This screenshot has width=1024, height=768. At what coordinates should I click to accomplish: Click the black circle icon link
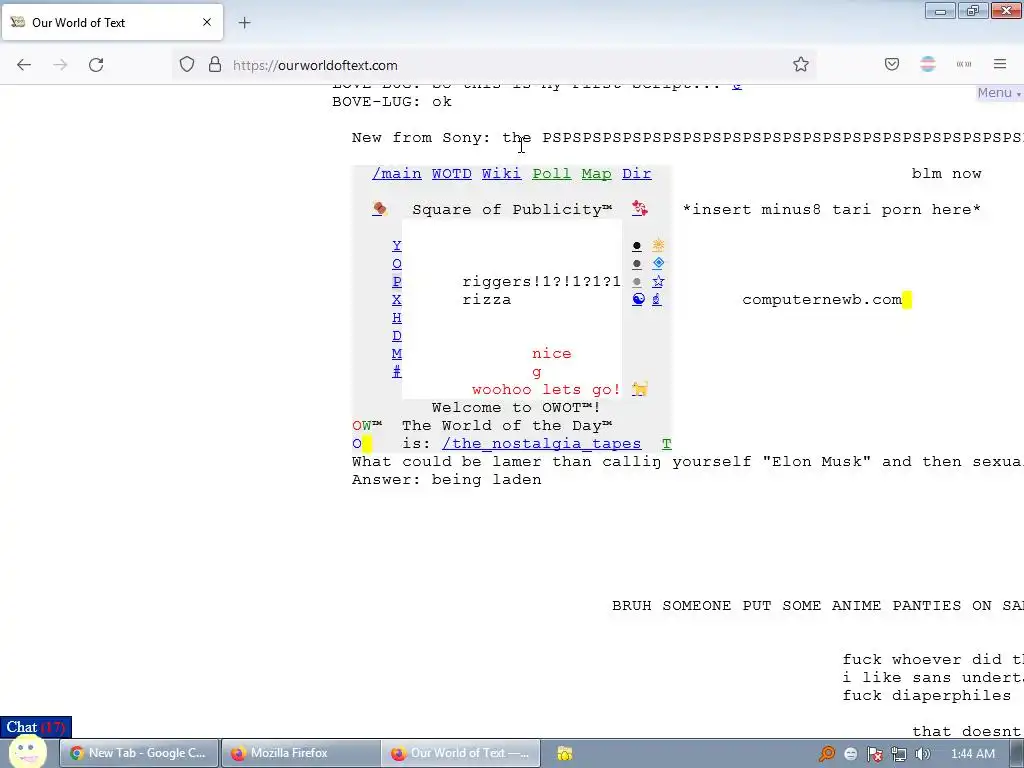pyautogui.click(x=637, y=246)
